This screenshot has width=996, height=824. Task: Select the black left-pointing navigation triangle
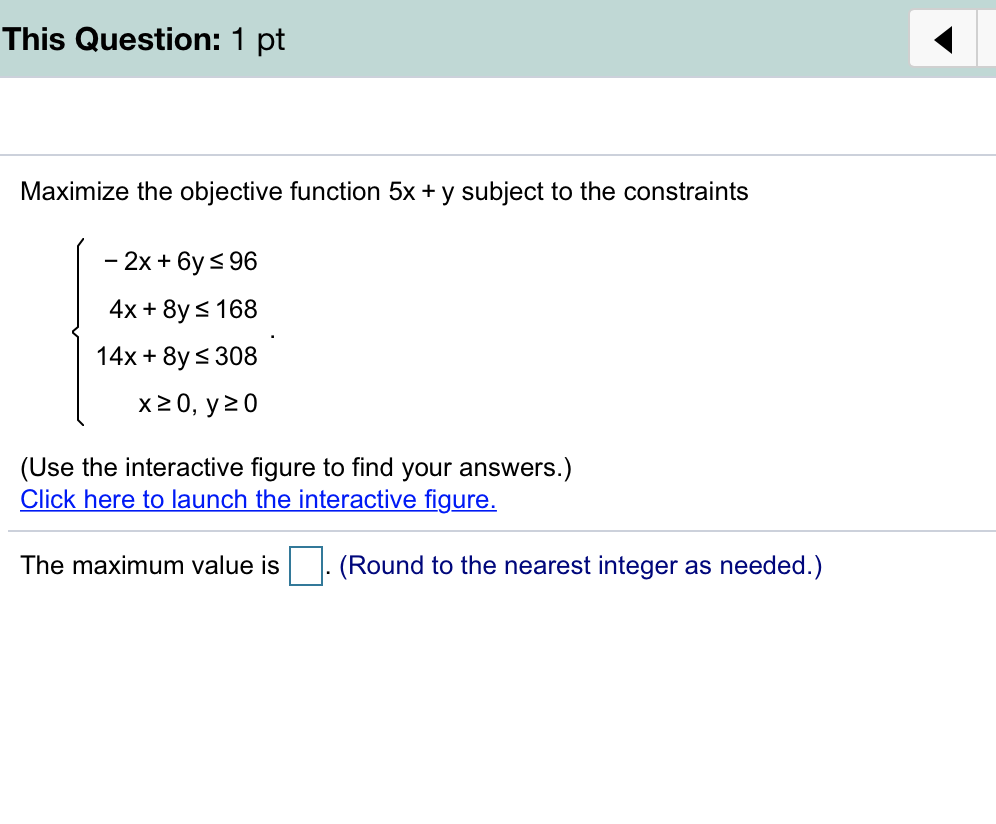[940, 38]
